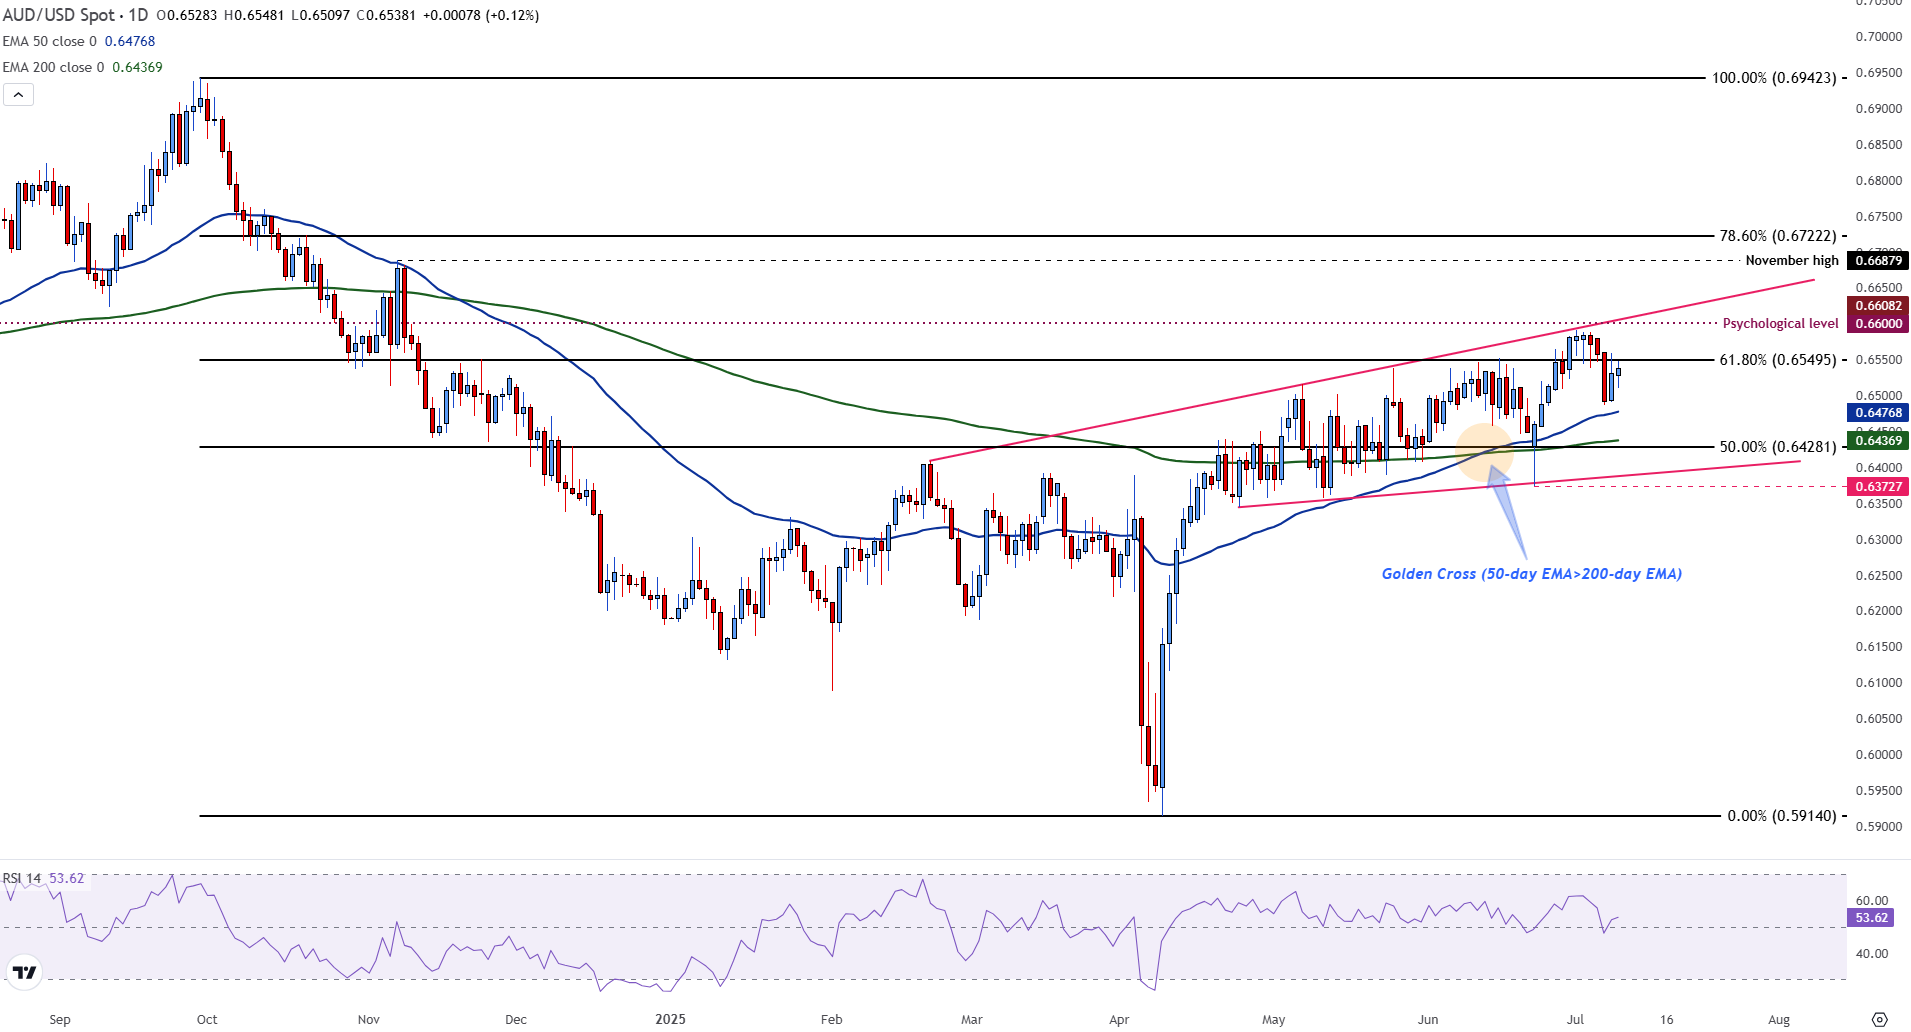
Task: Click the AUD/USD Spot symbol title
Action: point(75,15)
